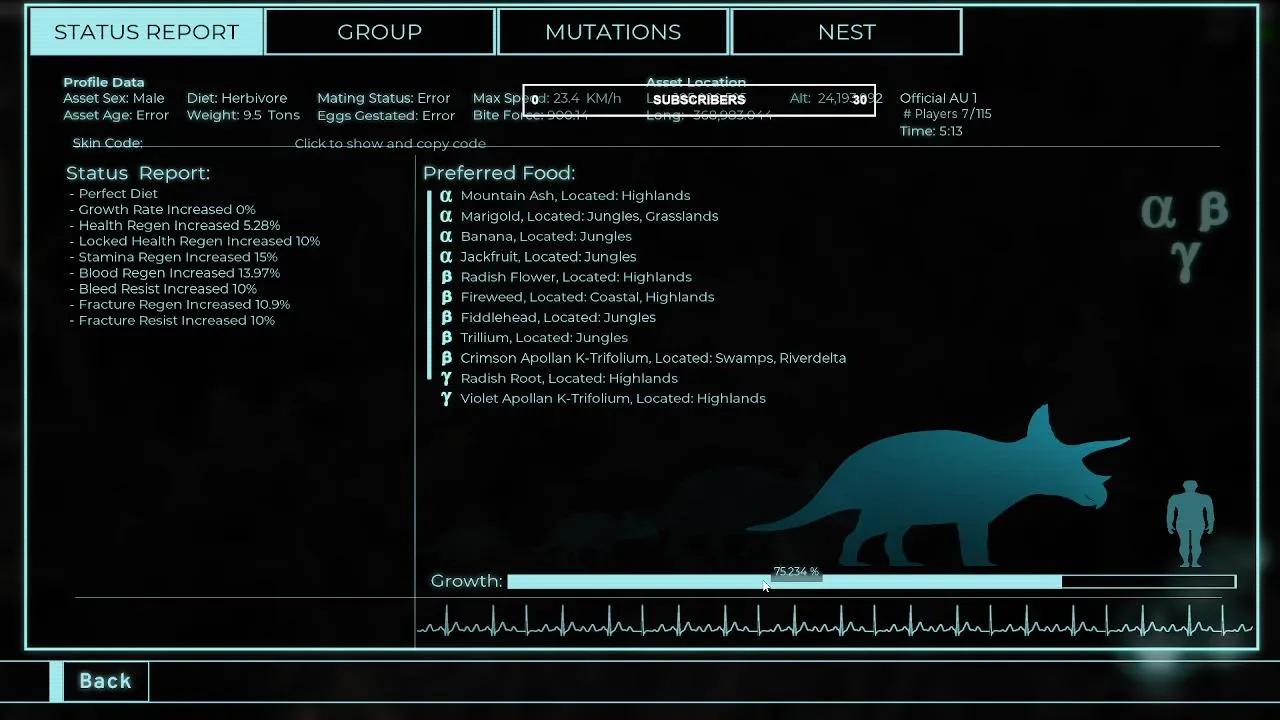
Task: Select the 'Mountain Ash, Located: Highlands' entry
Action: pos(575,196)
